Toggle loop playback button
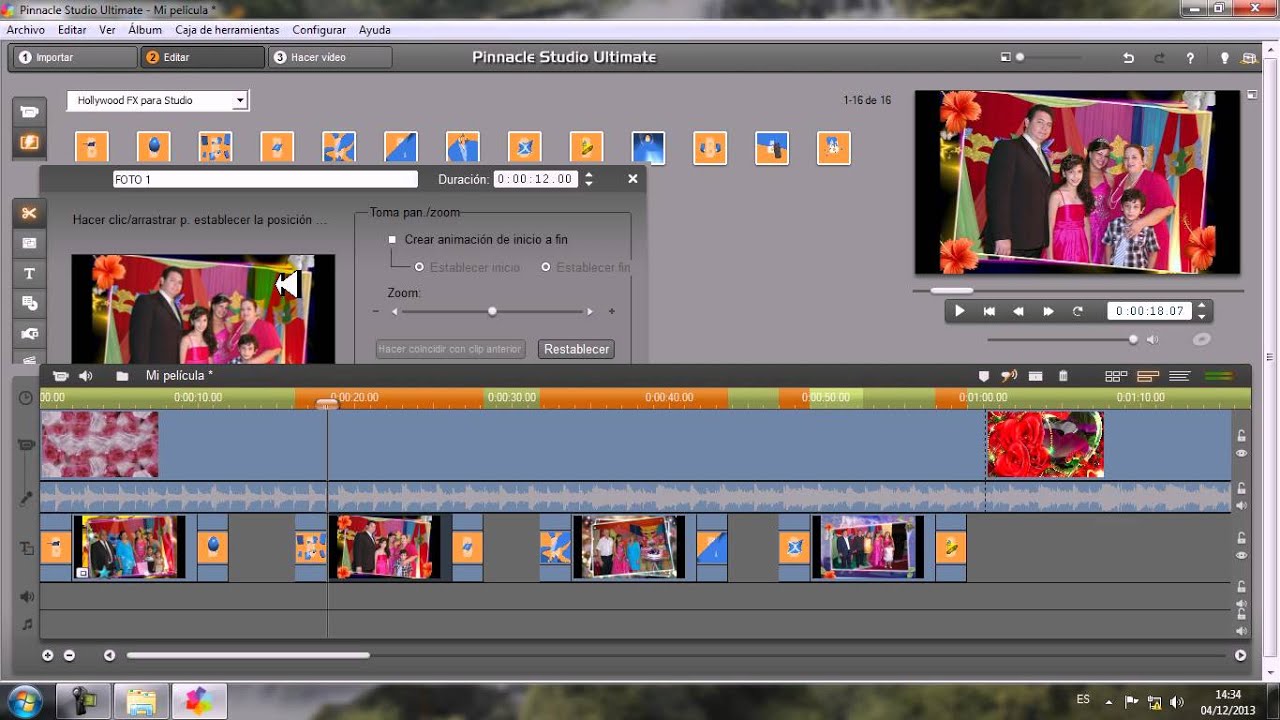This screenshot has width=1280, height=720. 1078,311
